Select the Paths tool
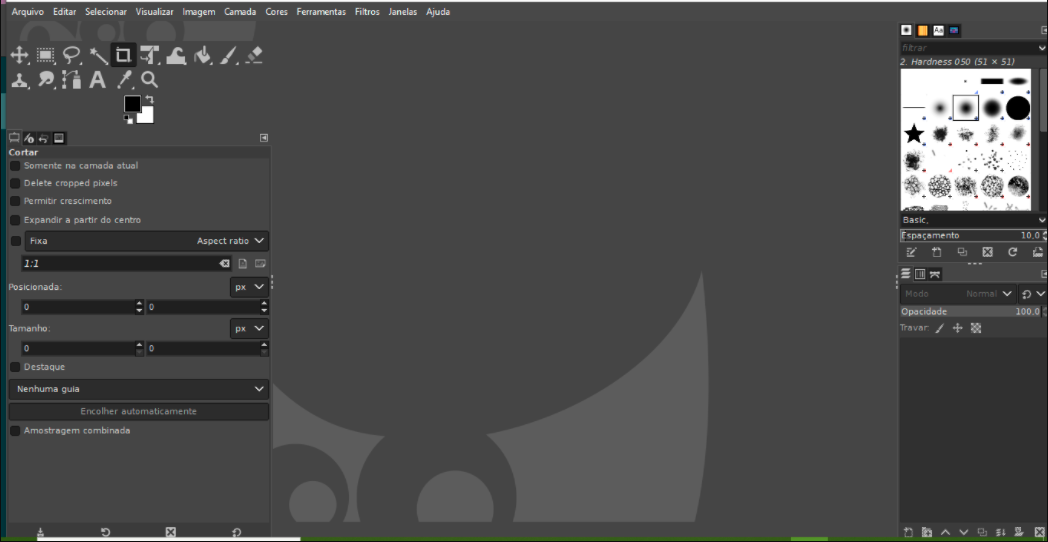Screen dimensions: 1048x542 tap(72, 80)
